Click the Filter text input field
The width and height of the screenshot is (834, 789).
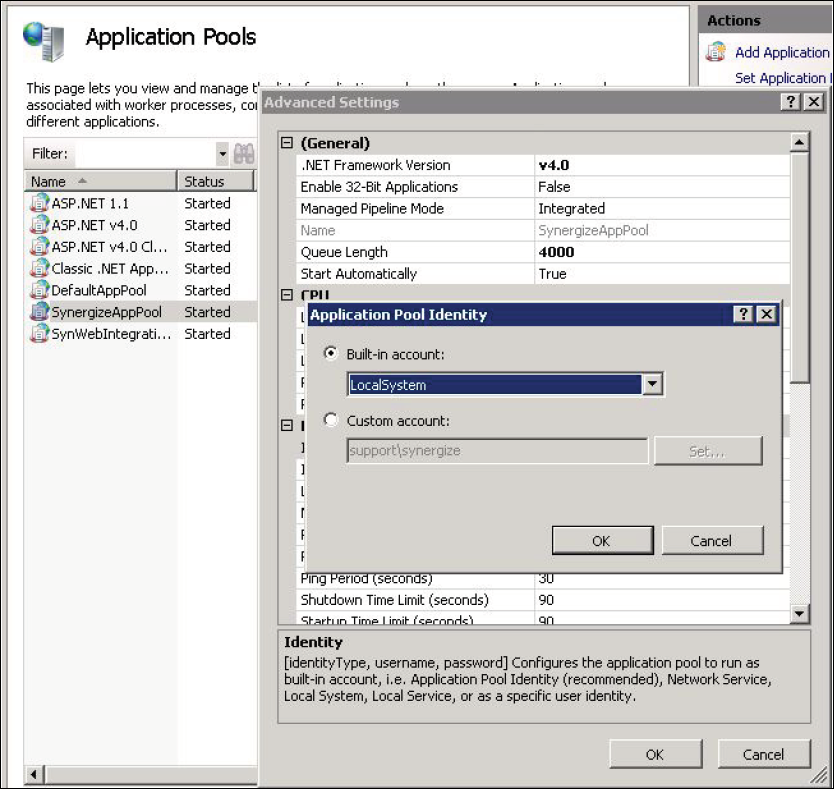click(x=145, y=154)
